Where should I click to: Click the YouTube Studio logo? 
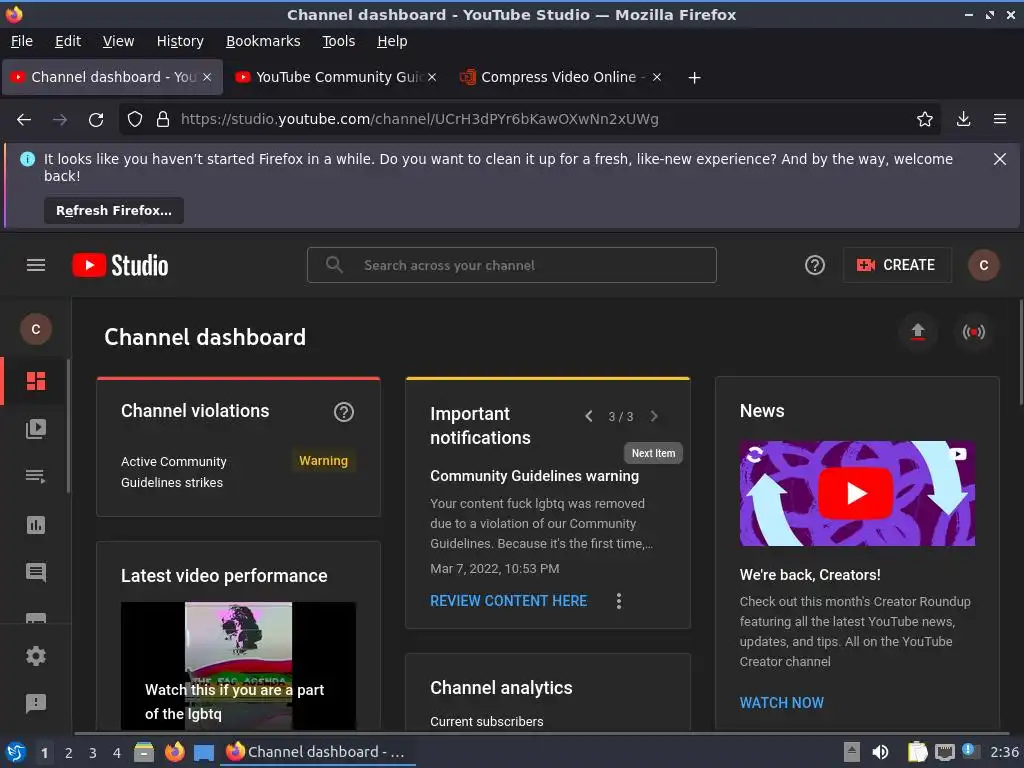coord(120,265)
